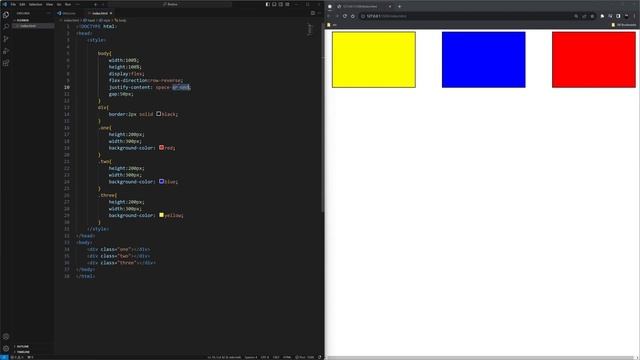
Task: Click the body breadcrumb in the editor
Action: (121, 20)
